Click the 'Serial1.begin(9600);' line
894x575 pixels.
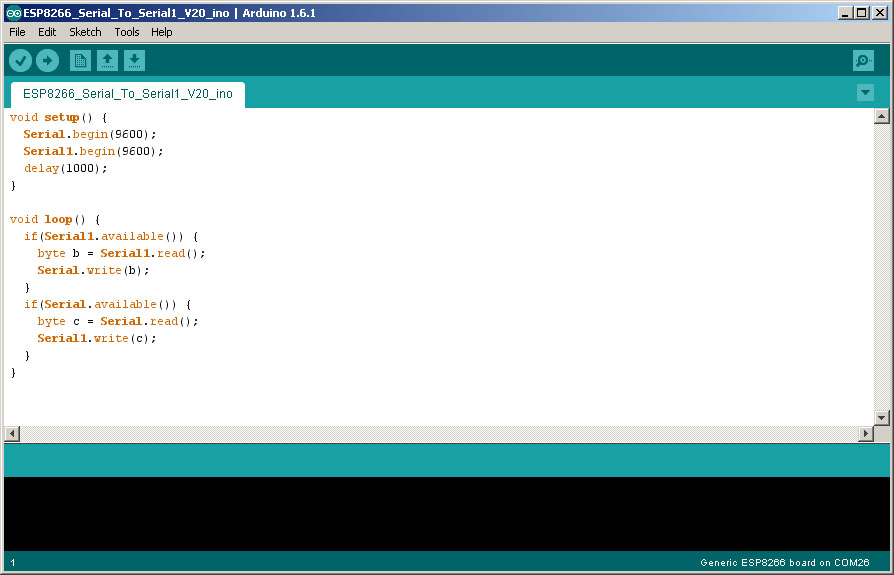coord(93,152)
